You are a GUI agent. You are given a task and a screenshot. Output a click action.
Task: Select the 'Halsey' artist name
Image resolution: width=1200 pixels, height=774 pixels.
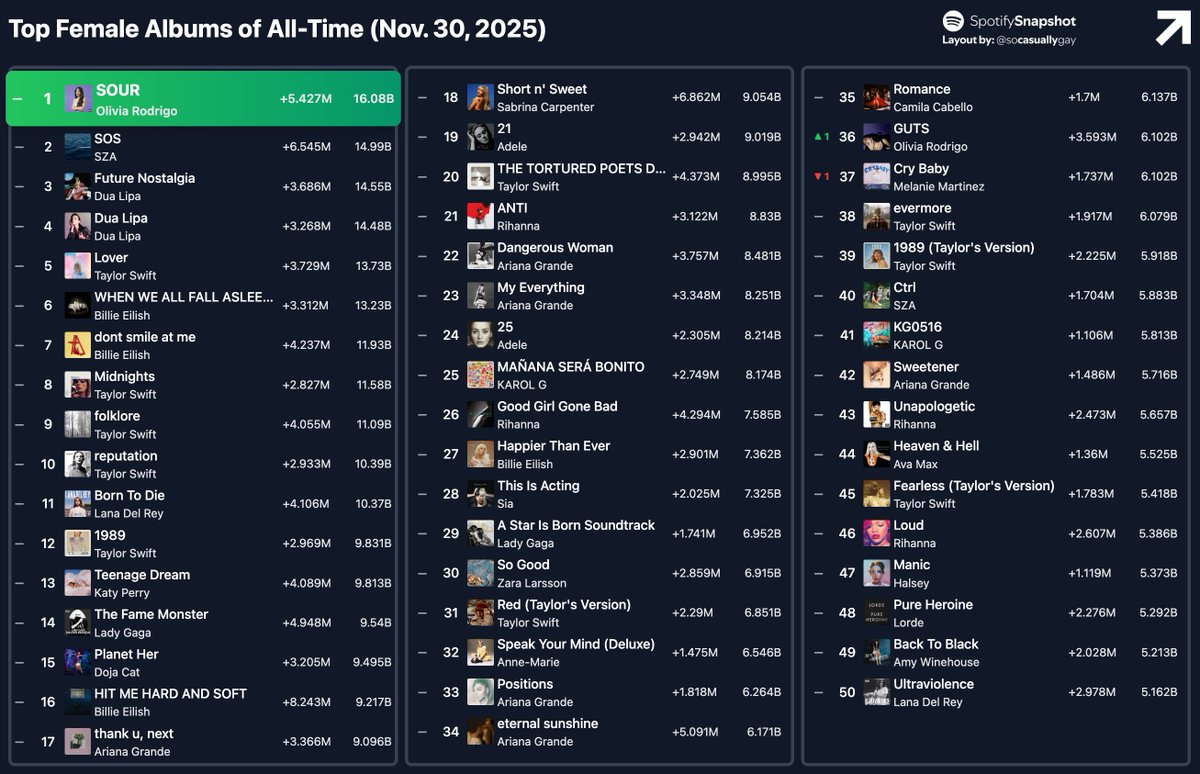point(911,583)
